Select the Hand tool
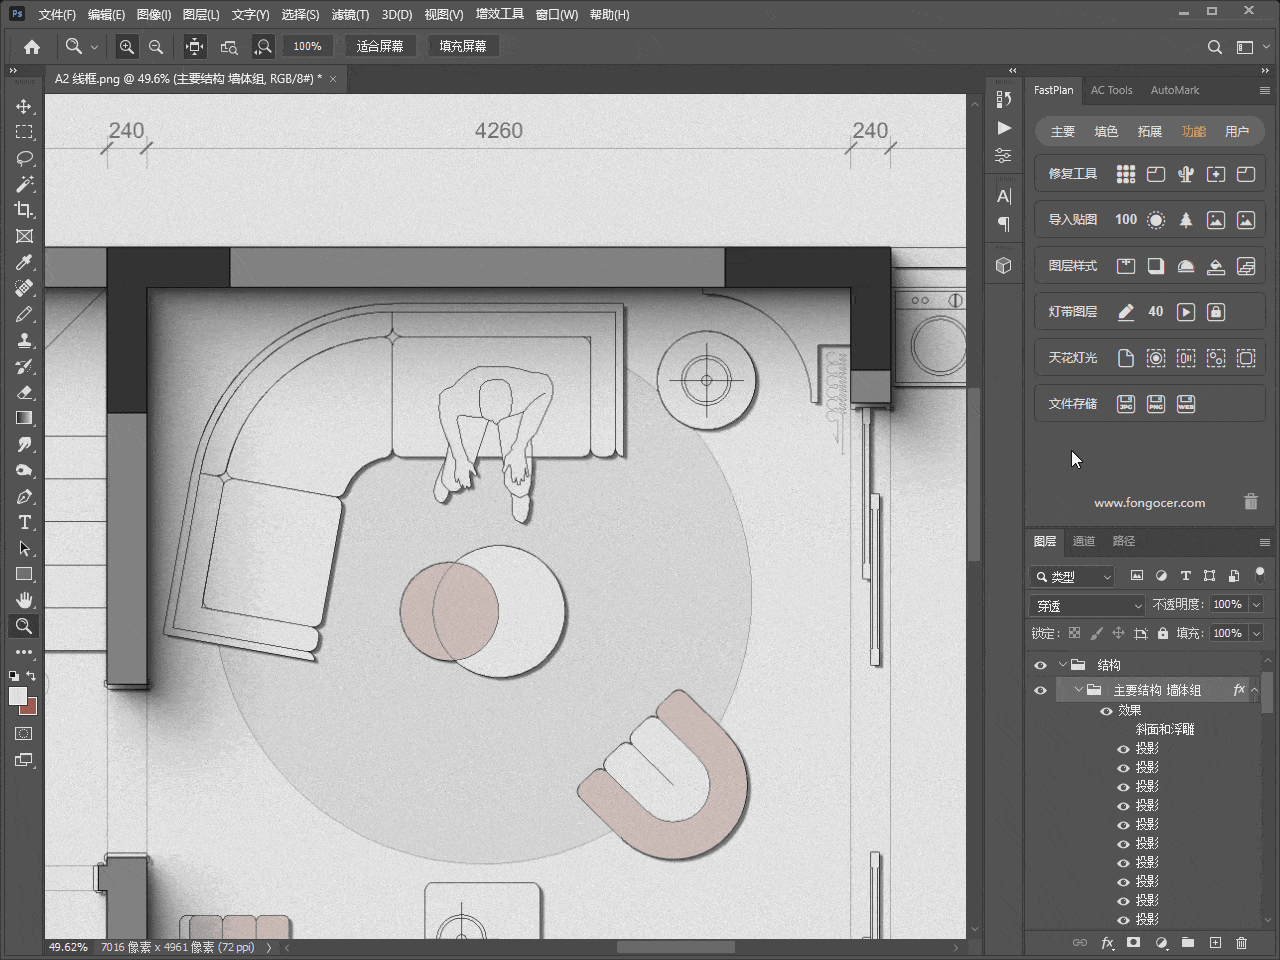 tap(24, 600)
